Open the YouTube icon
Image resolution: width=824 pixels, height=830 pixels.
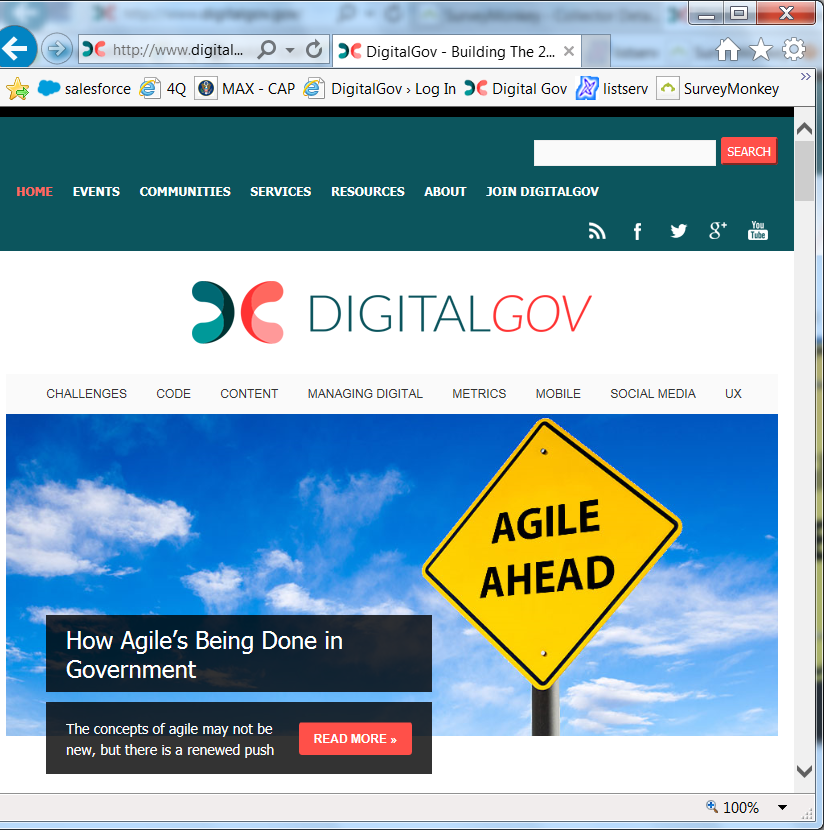758,231
